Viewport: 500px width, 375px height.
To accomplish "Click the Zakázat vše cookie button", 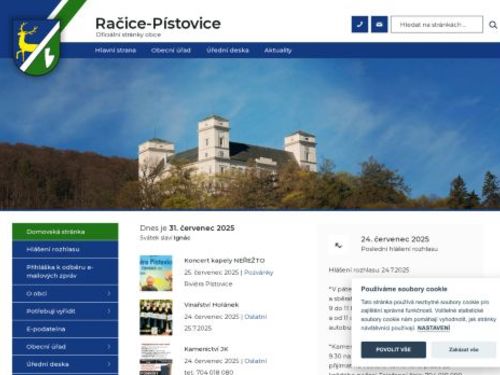I will point(464,350).
